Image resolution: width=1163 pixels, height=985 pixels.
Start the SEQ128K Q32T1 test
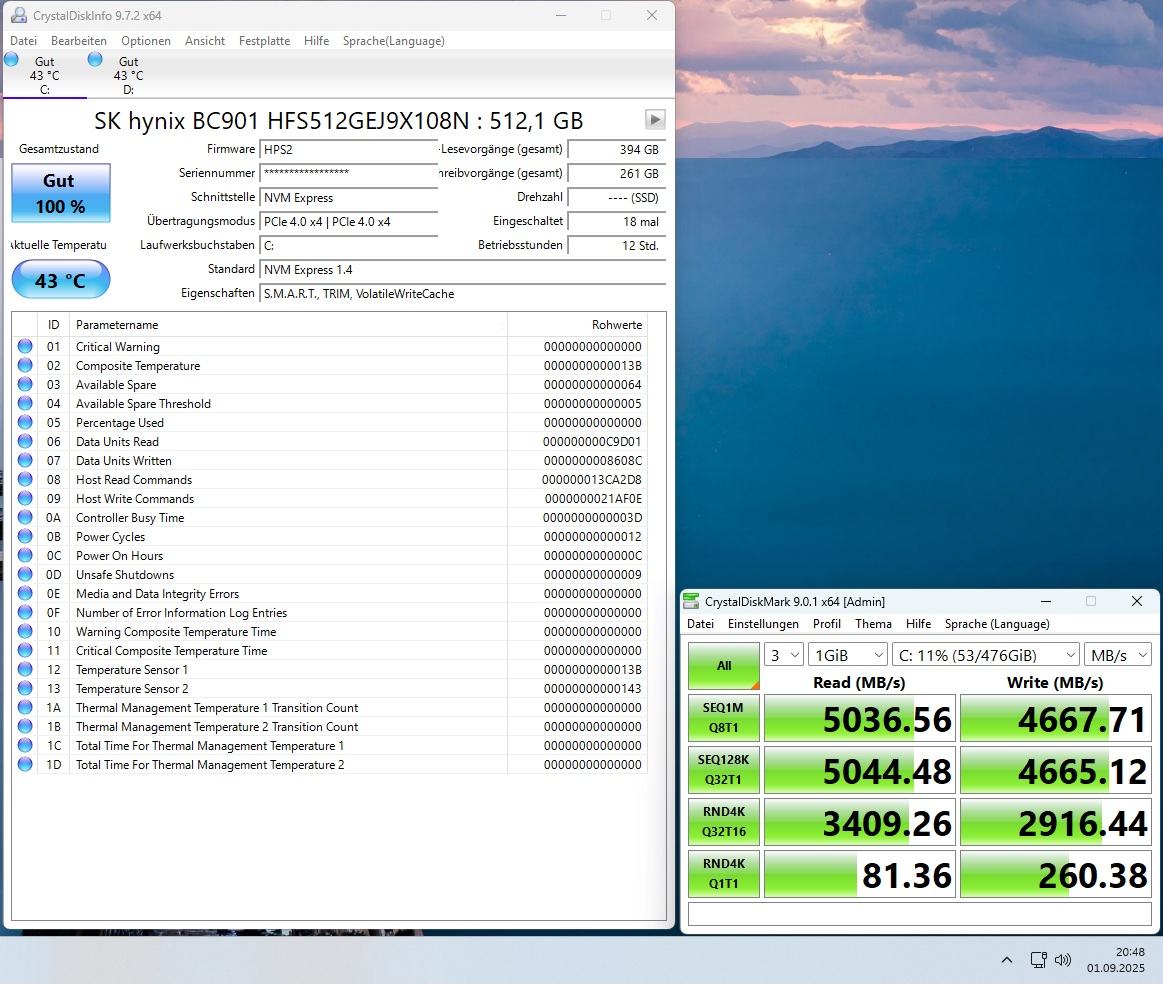point(724,770)
